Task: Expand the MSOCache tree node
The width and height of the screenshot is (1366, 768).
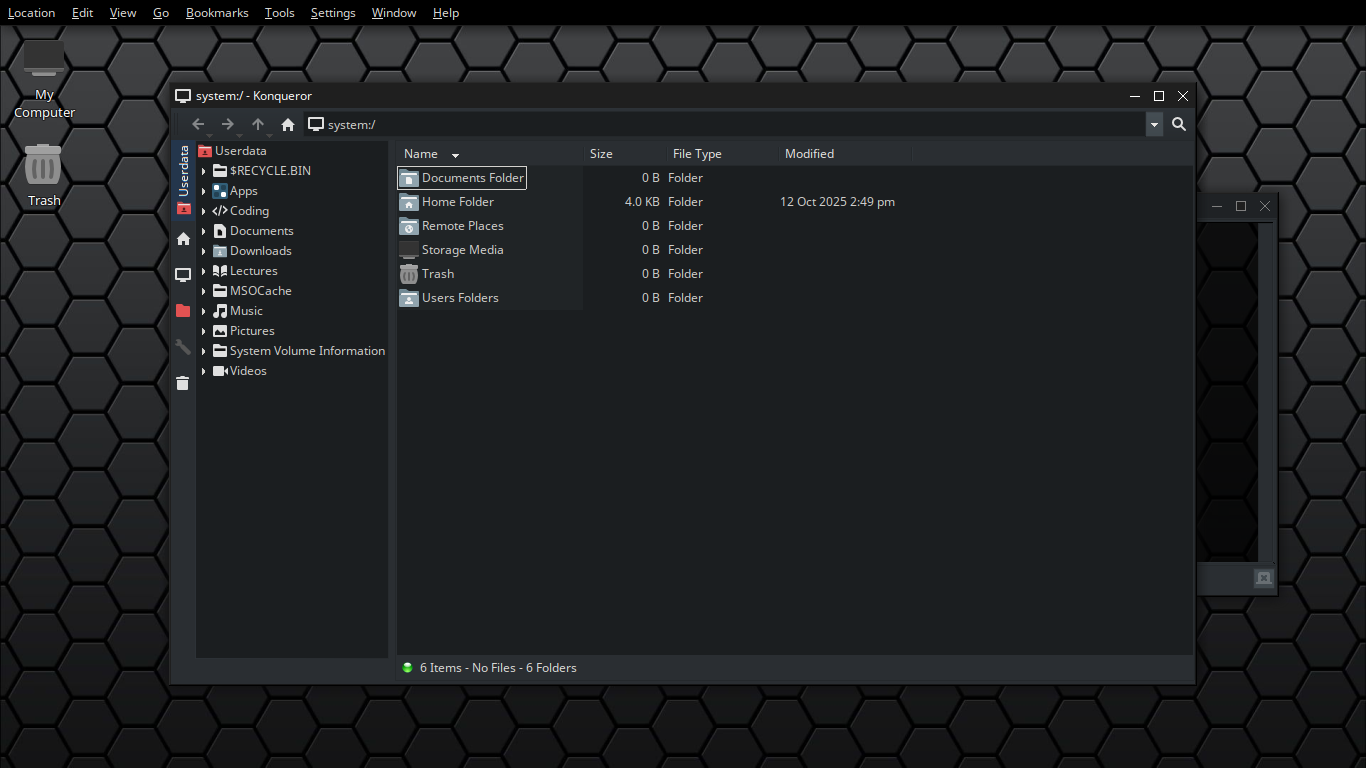Action: coord(204,291)
